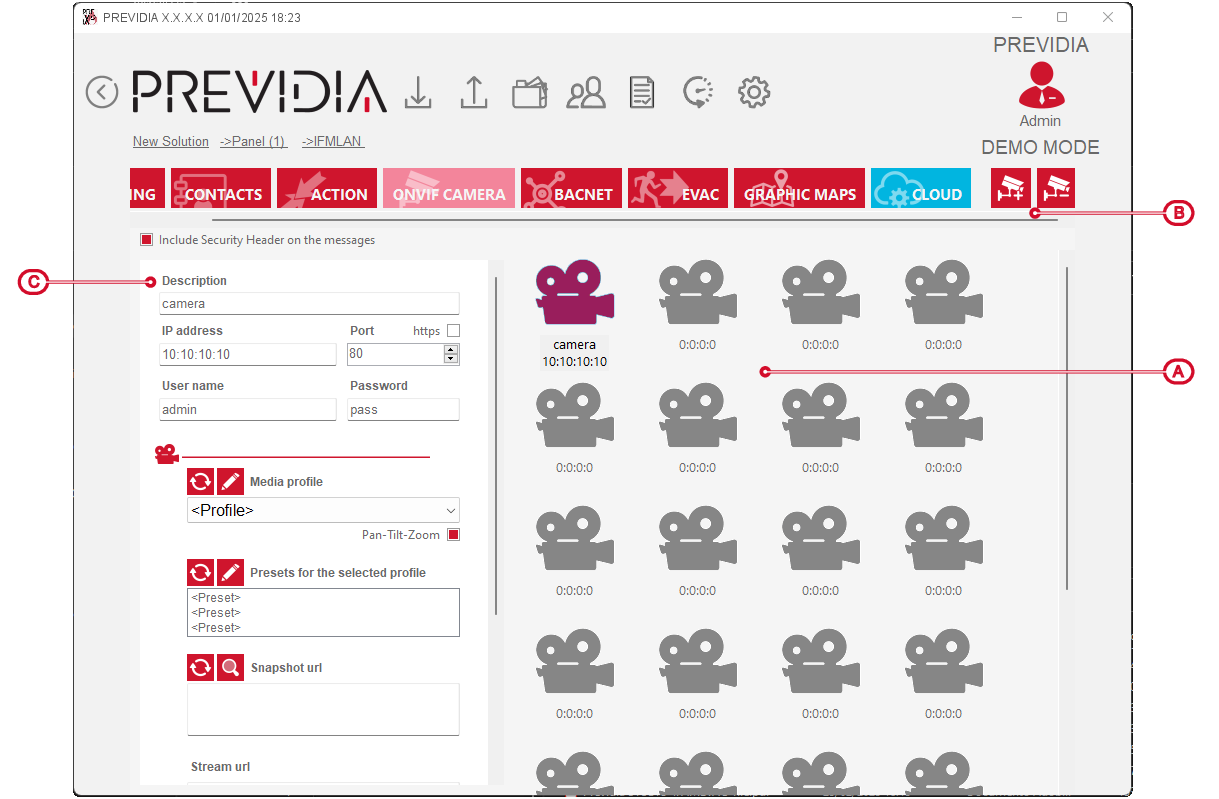Image resolution: width=1219 pixels, height=799 pixels.
Task: Click the download arrow icon in header
Action: click(x=418, y=92)
